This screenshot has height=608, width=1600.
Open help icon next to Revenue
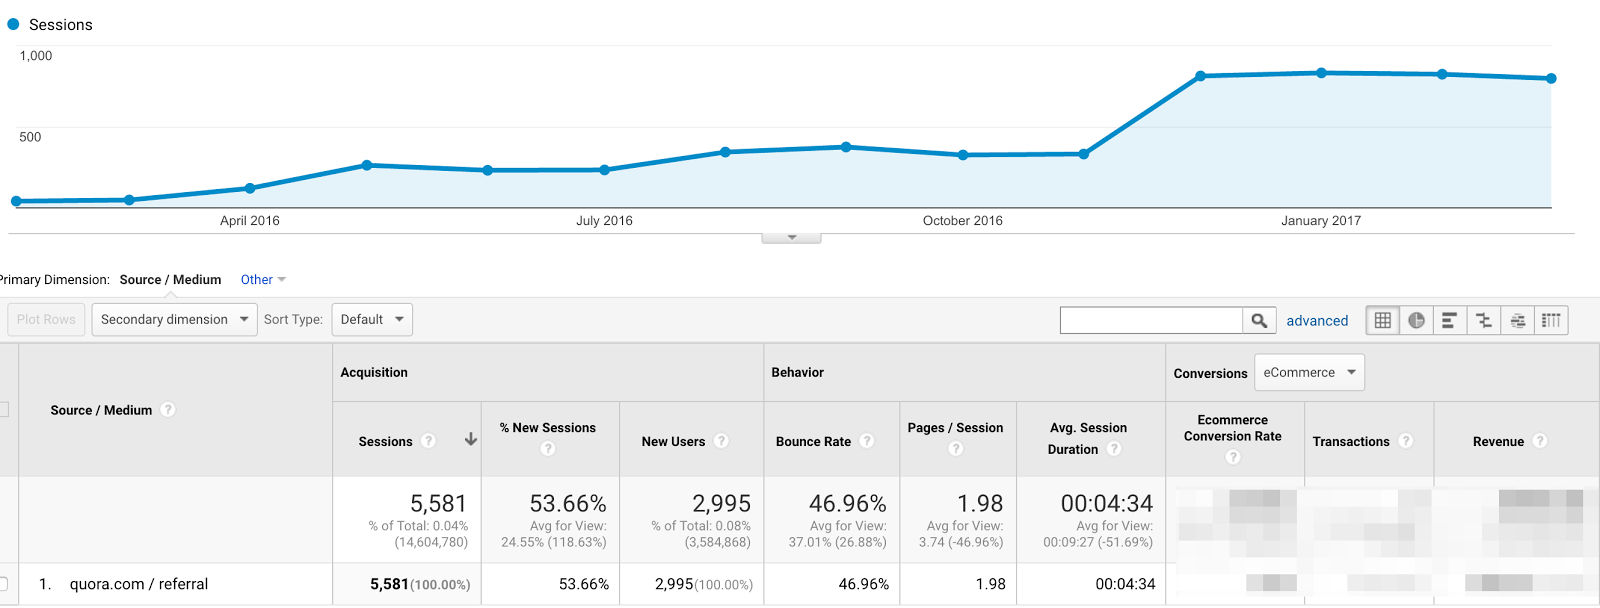click(x=1540, y=441)
